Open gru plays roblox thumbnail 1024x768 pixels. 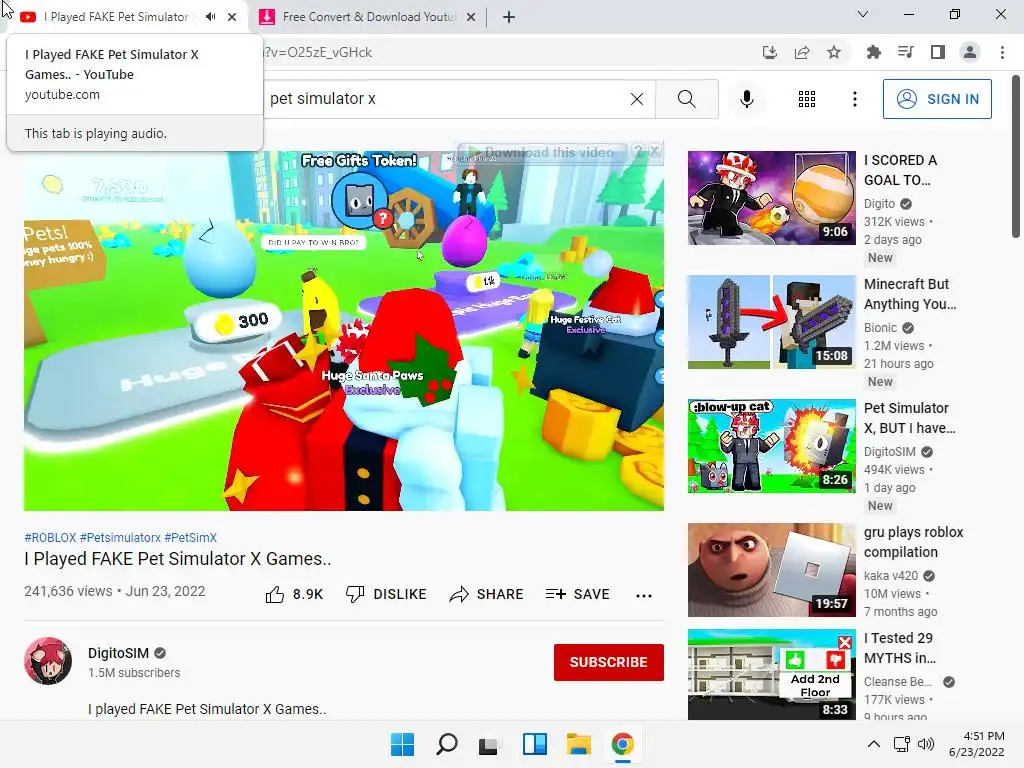771,570
